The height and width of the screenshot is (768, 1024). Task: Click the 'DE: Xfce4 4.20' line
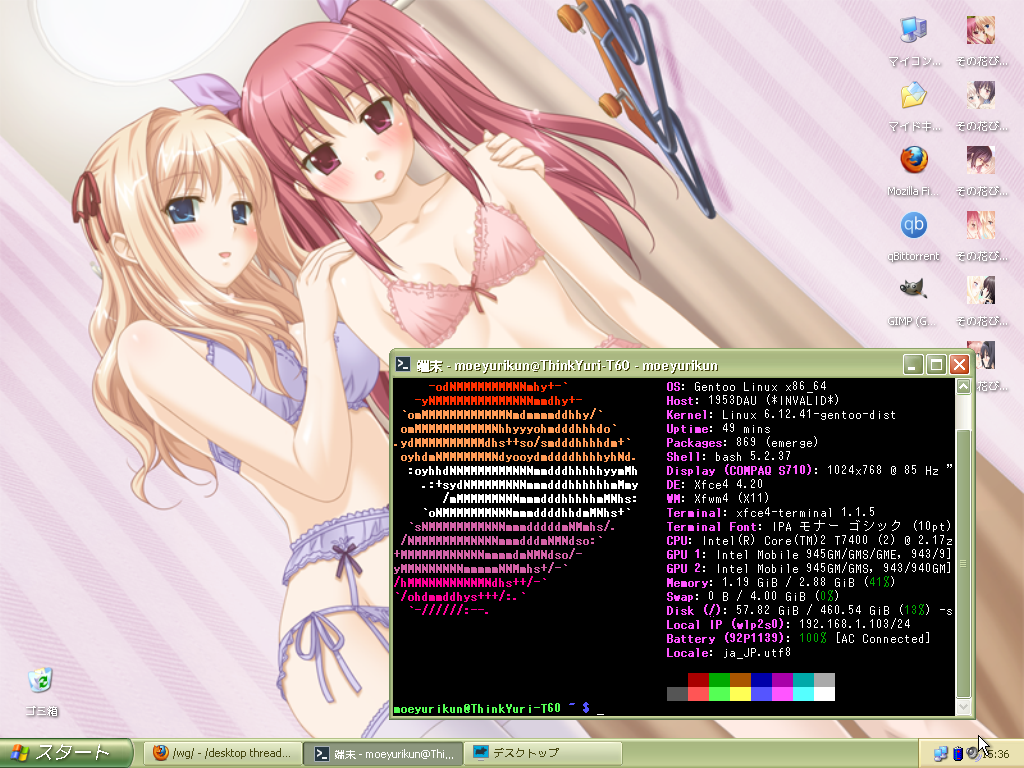(x=714, y=485)
